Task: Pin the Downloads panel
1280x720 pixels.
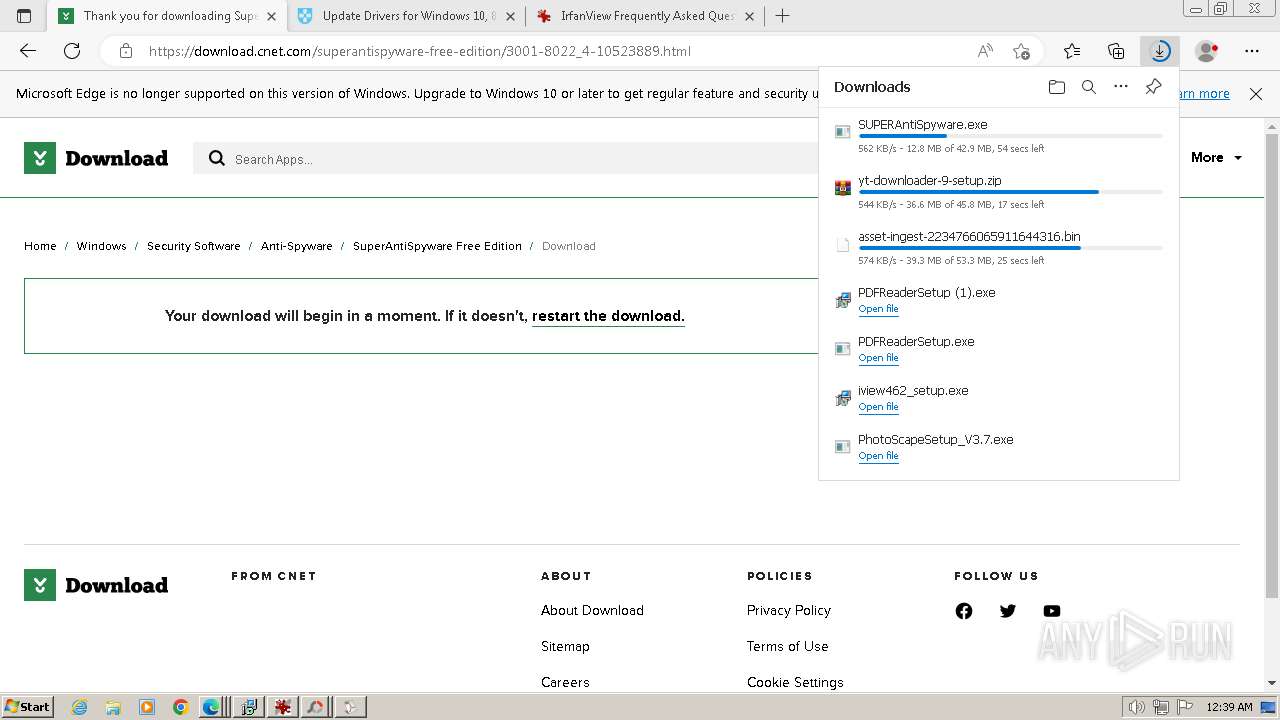Action: 1153,87
